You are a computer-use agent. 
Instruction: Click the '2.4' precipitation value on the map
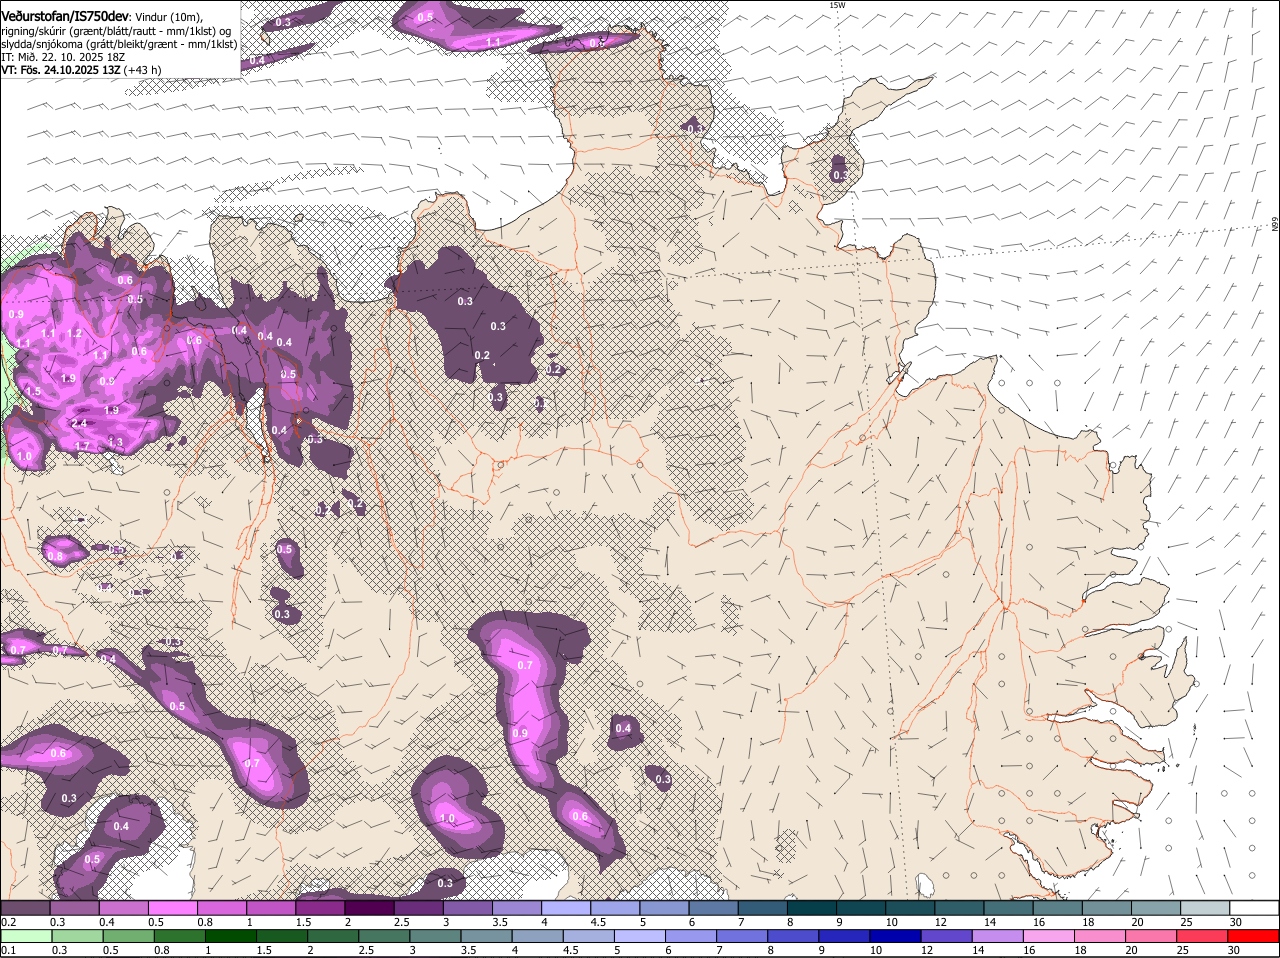pyautogui.click(x=79, y=423)
